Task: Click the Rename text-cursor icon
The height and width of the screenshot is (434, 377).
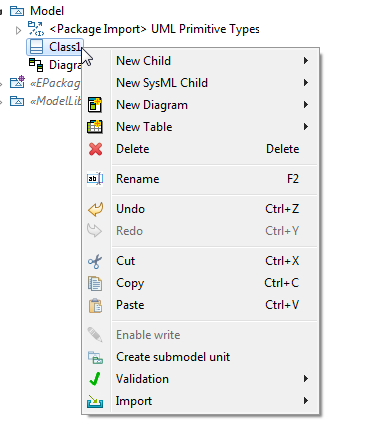Action: click(95, 179)
